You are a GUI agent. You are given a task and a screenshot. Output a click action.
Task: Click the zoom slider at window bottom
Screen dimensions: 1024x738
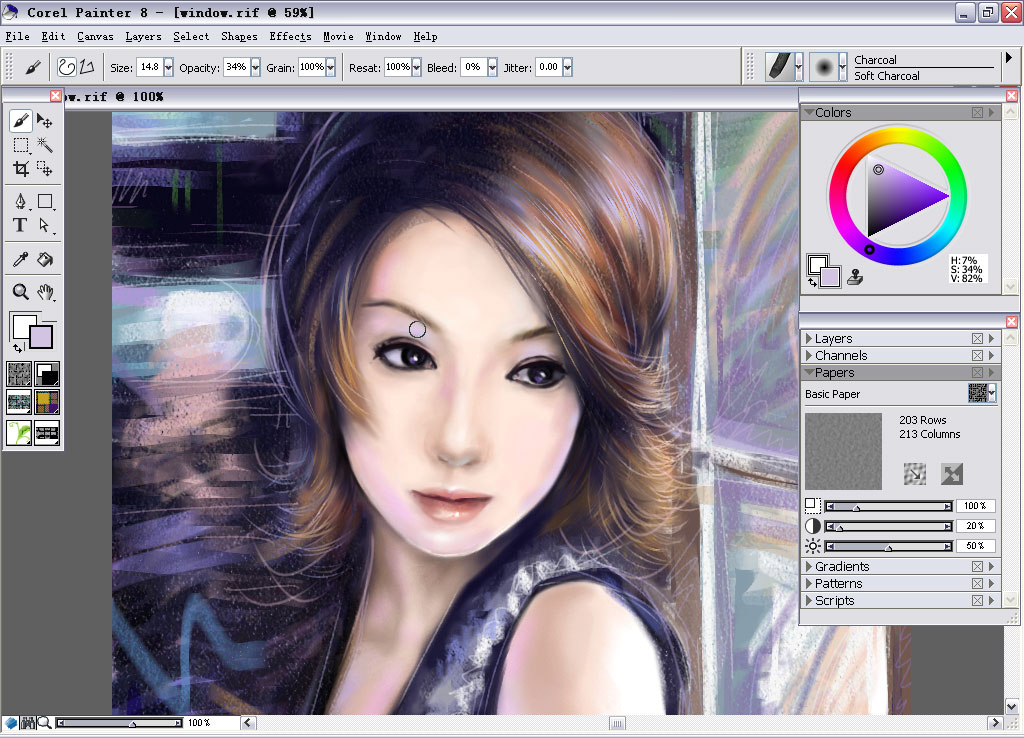point(120,723)
